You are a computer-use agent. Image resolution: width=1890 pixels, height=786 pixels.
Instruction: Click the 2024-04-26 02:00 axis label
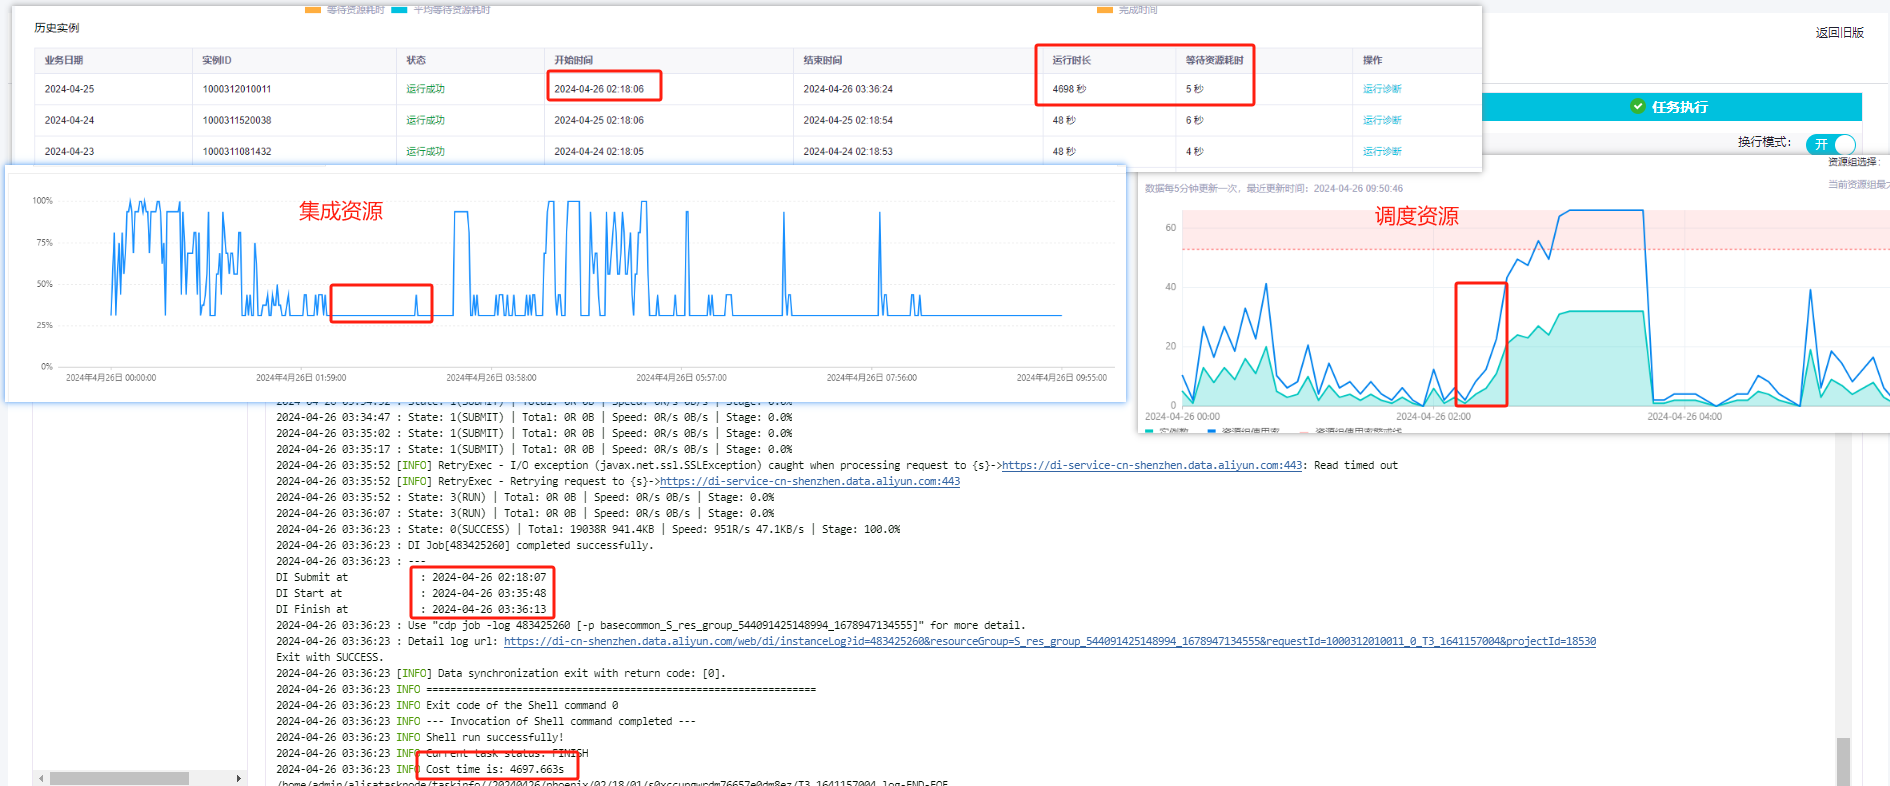(1433, 417)
